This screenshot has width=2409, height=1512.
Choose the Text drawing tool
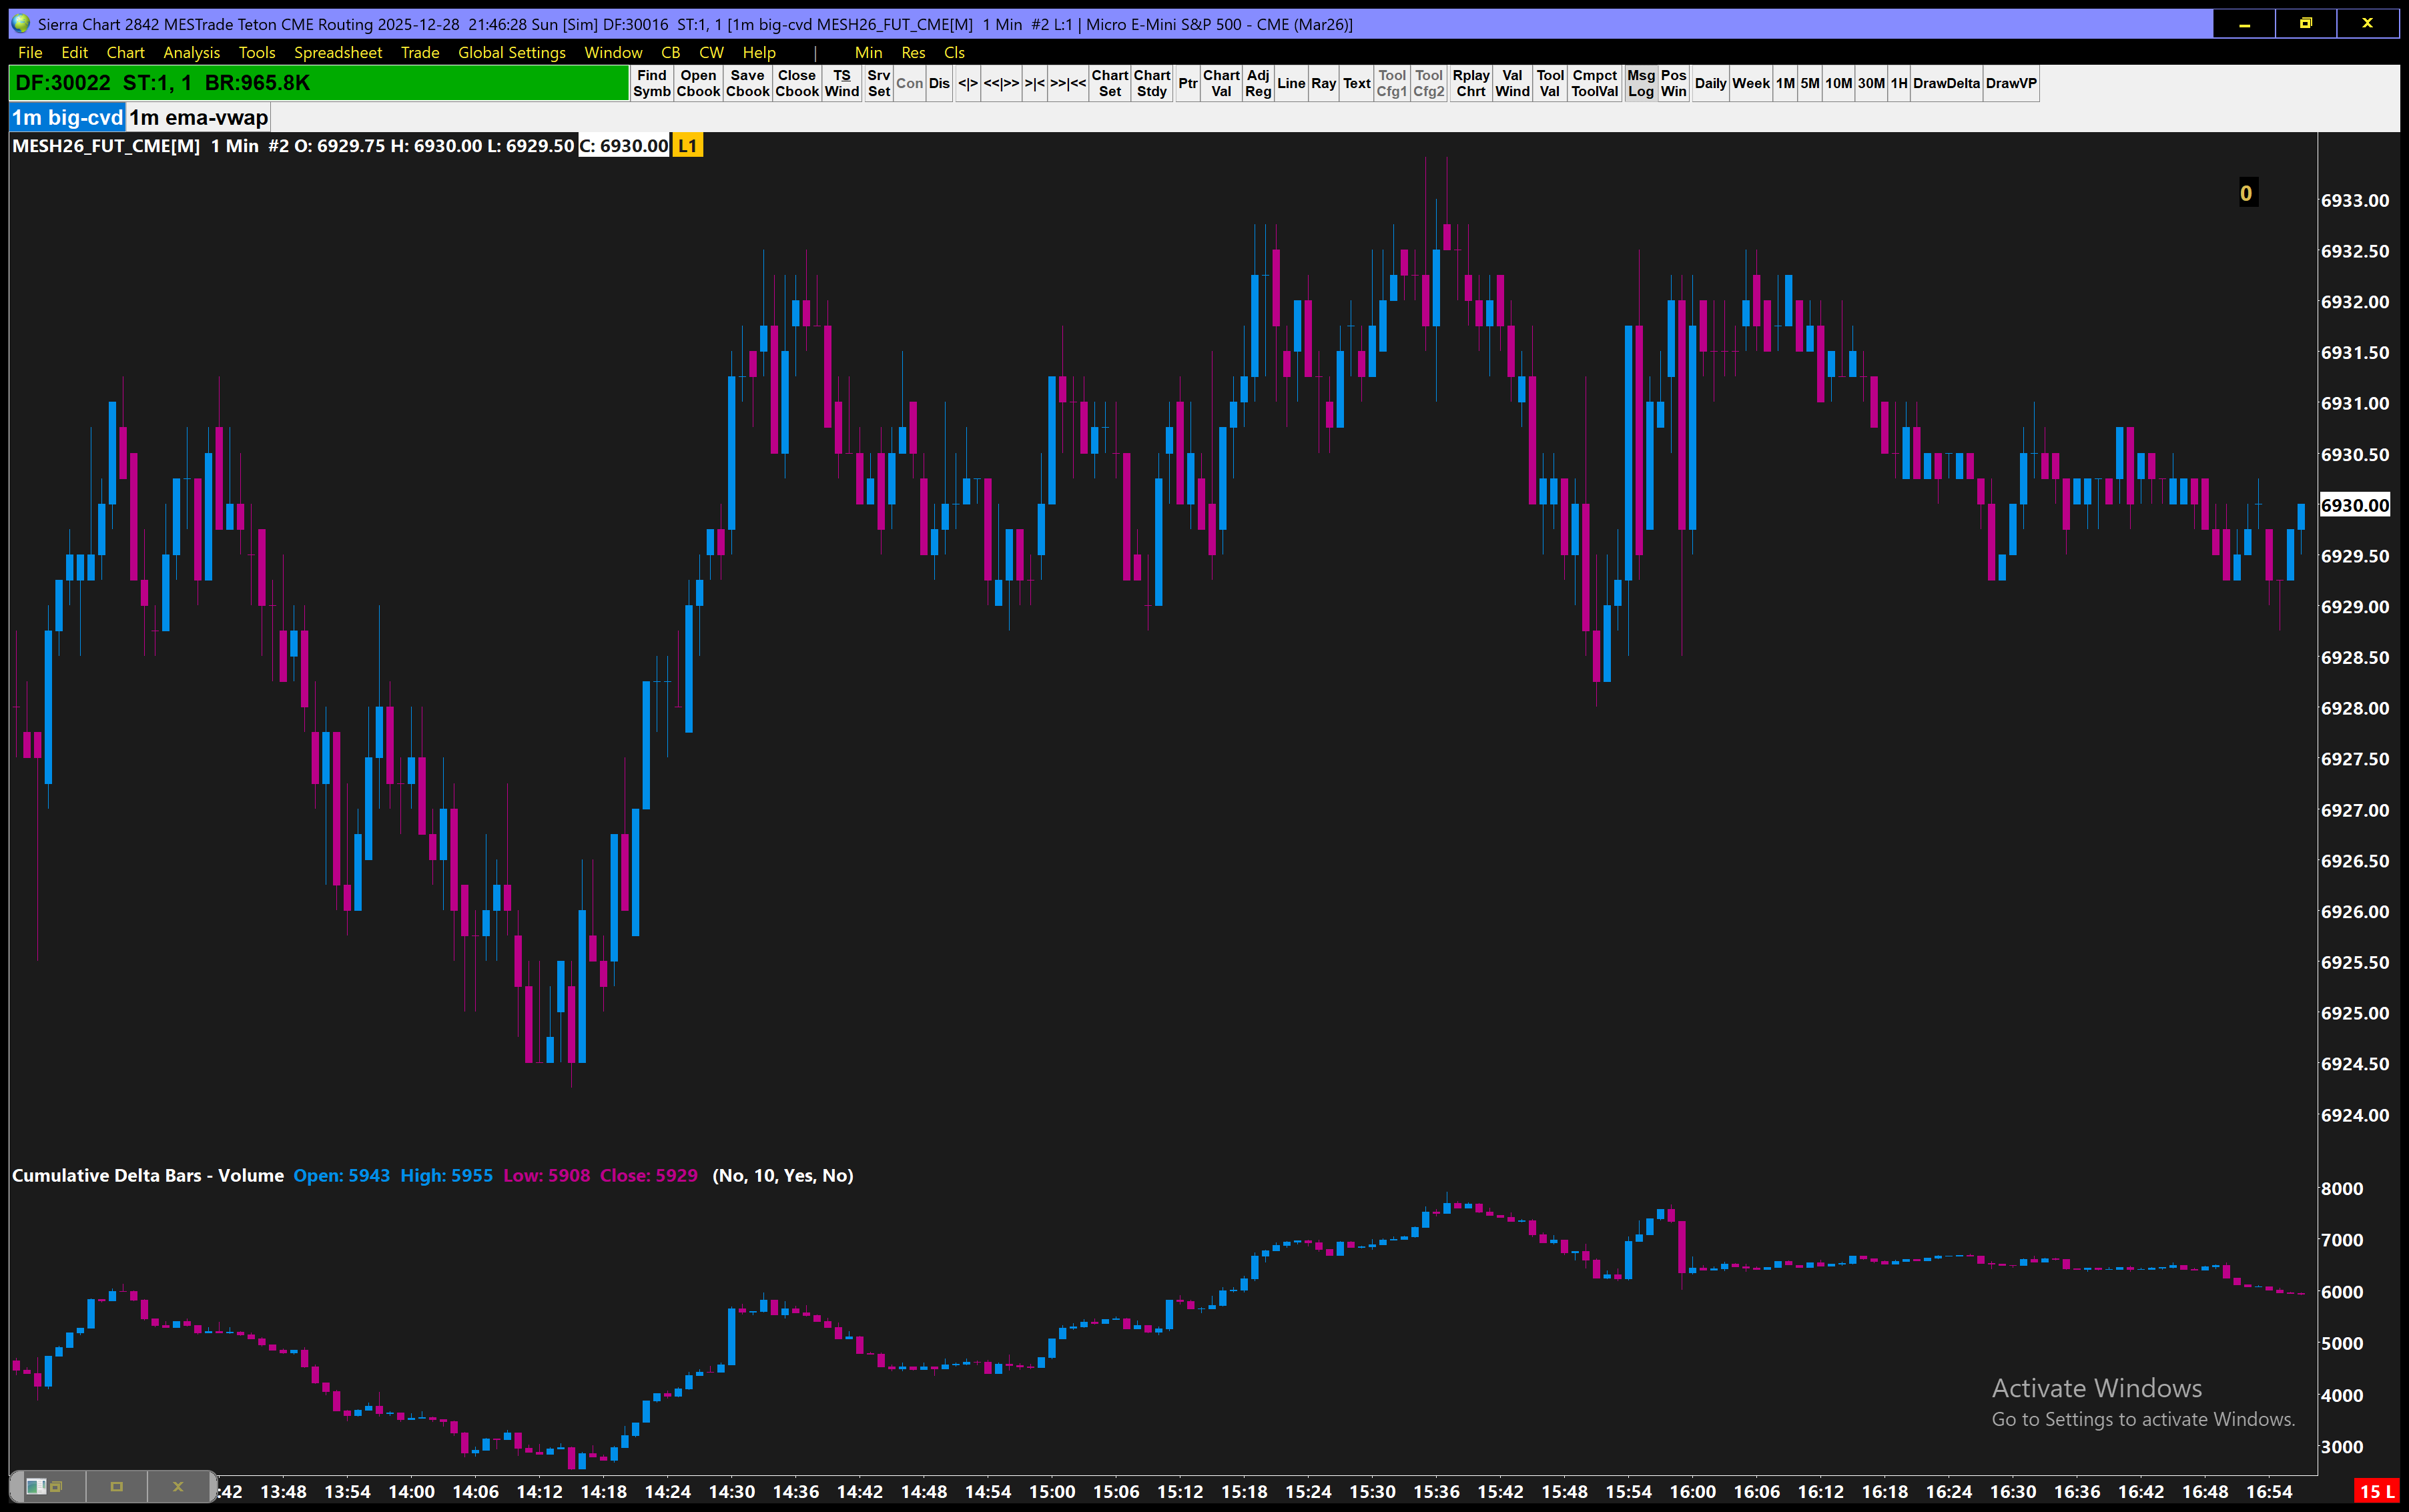(1356, 83)
